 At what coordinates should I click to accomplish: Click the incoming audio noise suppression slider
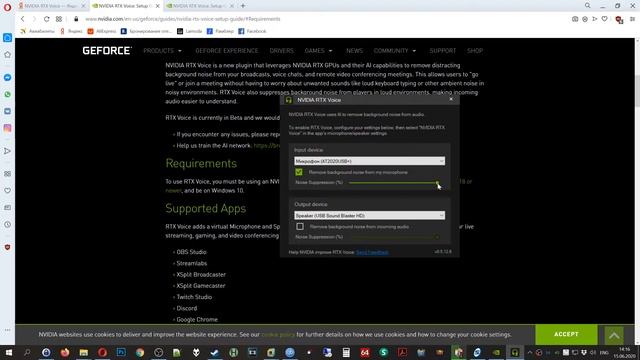point(395,237)
